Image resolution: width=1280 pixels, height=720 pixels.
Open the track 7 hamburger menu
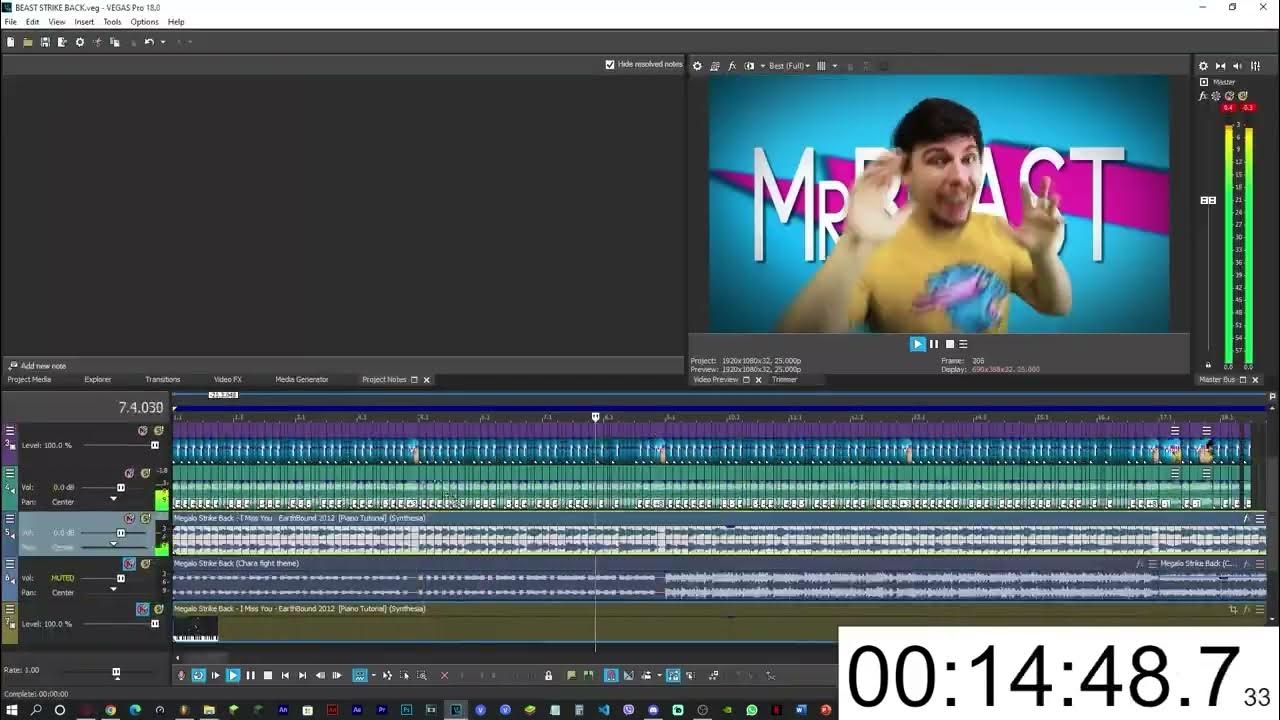tap(10, 609)
